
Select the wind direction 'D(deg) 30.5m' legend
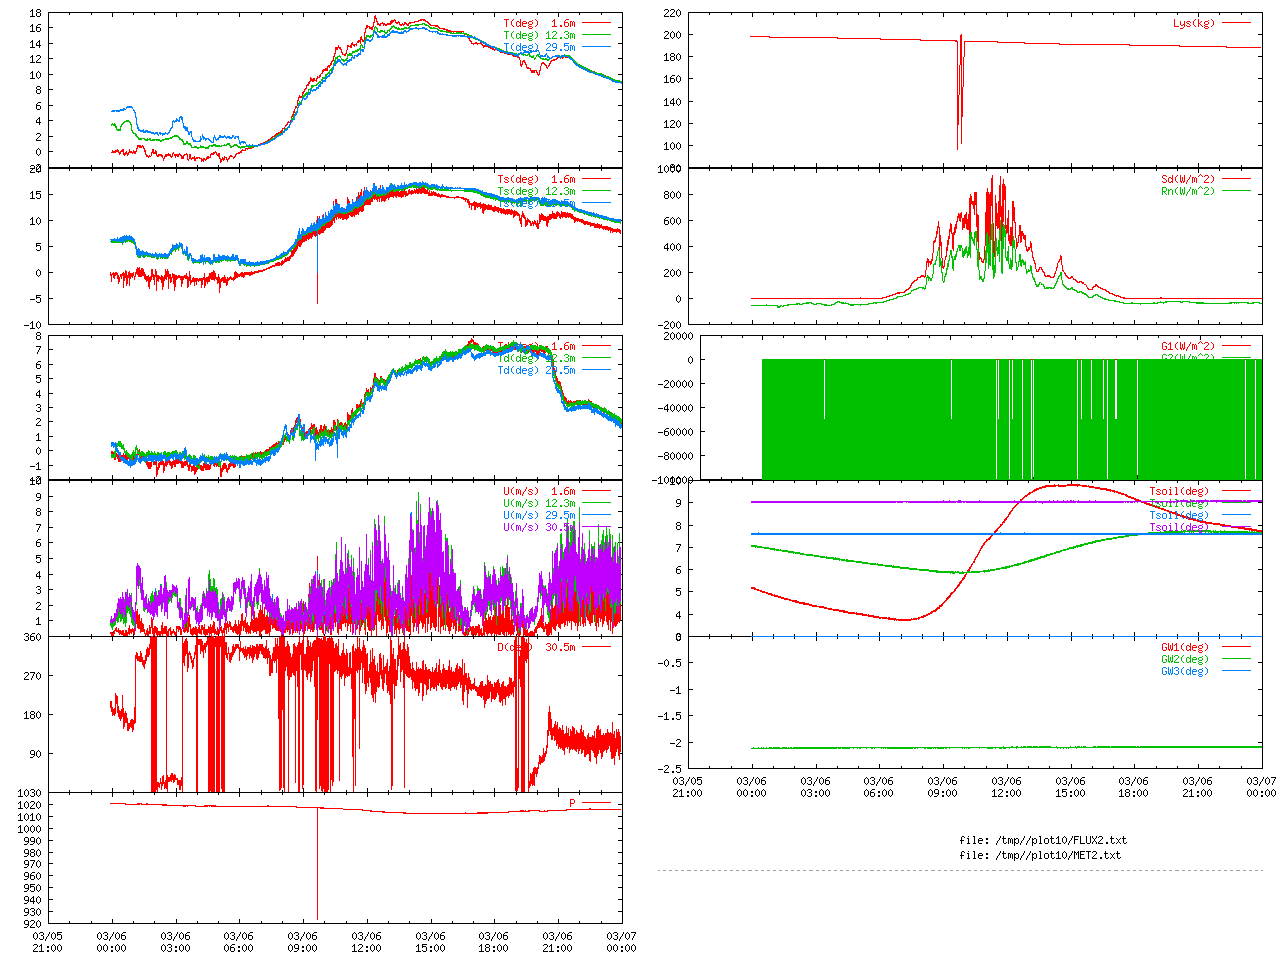point(536,647)
